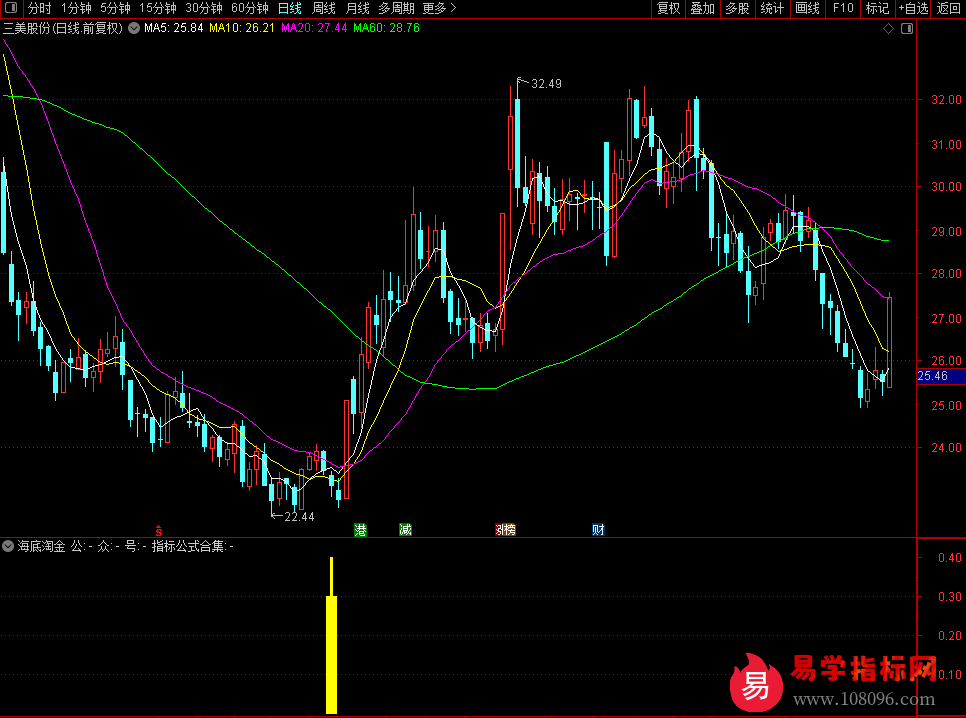Viewport: 966px width, 718px height.
Task: Click the 复权 button
Action: [x=668, y=8]
